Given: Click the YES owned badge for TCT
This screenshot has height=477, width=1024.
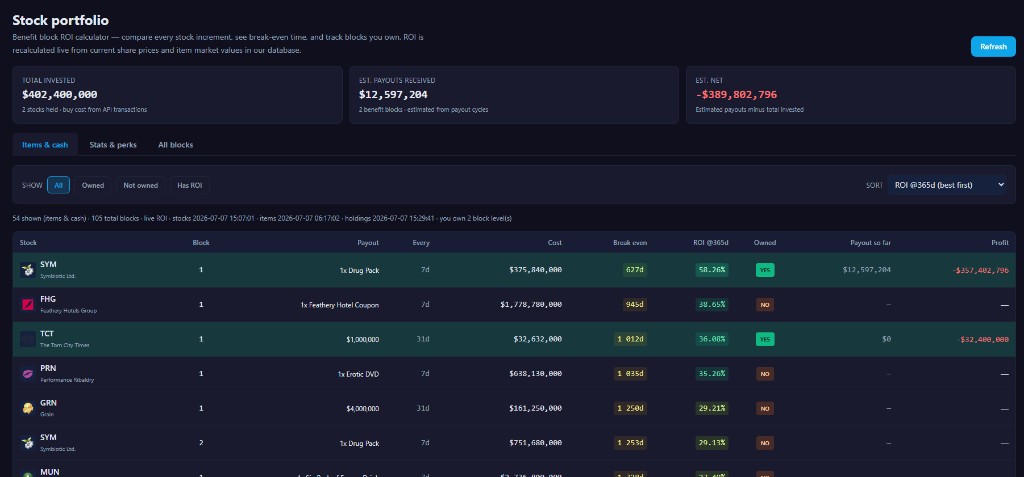Looking at the screenshot, I should [765, 339].
